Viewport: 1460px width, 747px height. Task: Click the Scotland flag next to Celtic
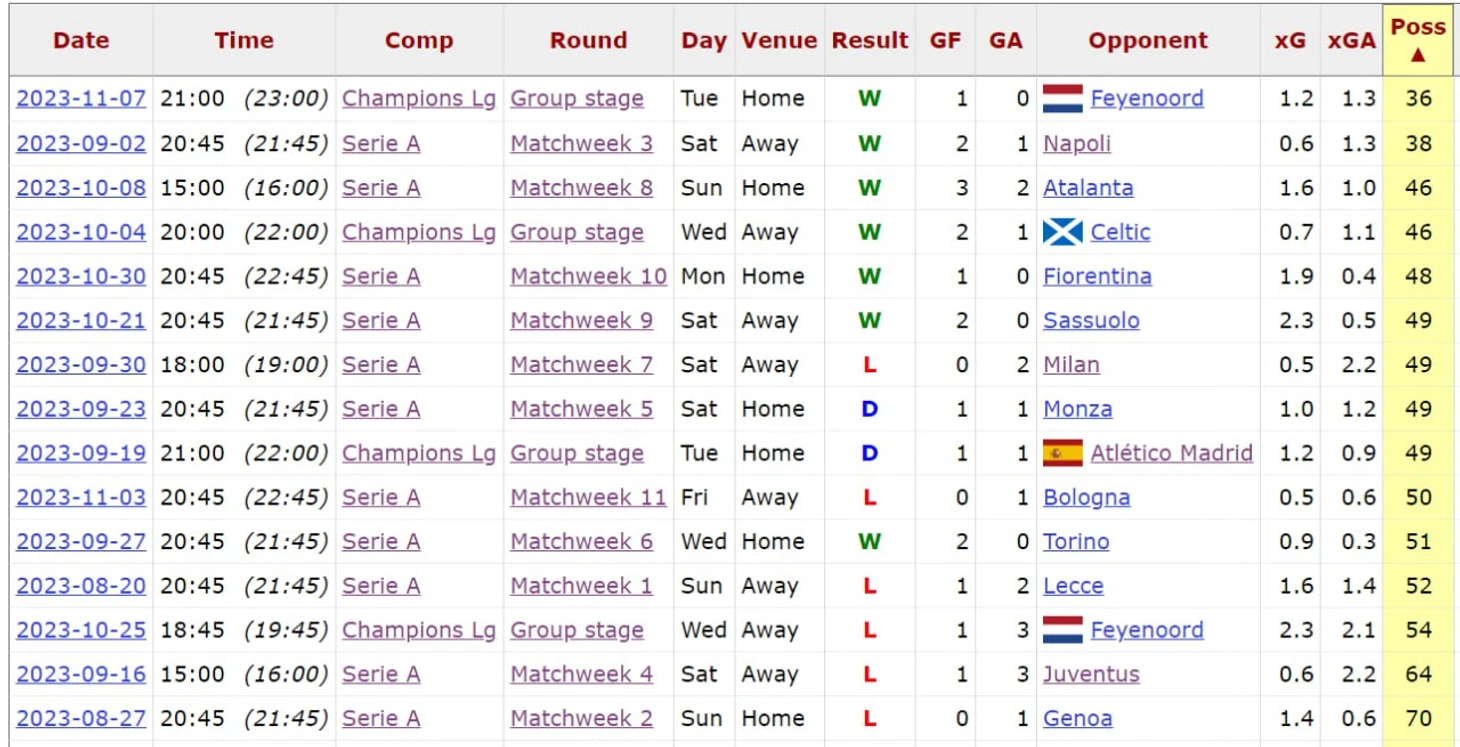coord(1062,232)
